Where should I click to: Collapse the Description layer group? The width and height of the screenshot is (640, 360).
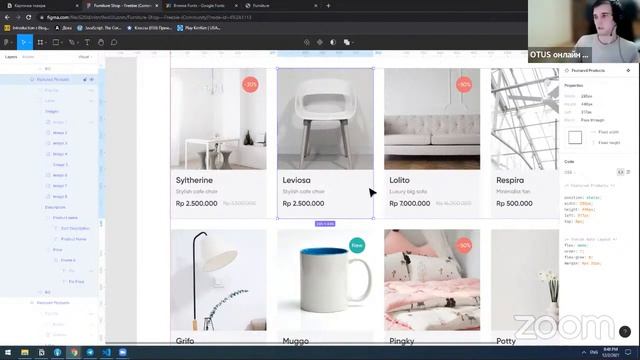coord(41,207)
